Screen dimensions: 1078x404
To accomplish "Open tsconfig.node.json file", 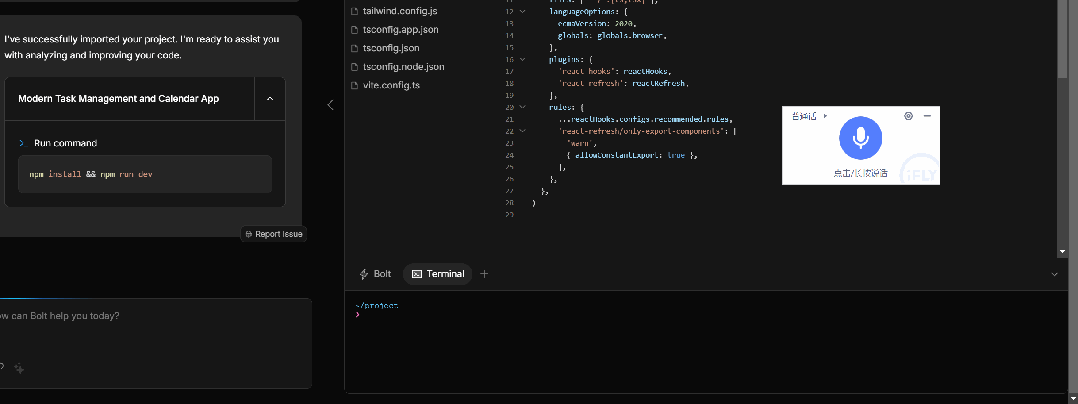I will 404,67.
